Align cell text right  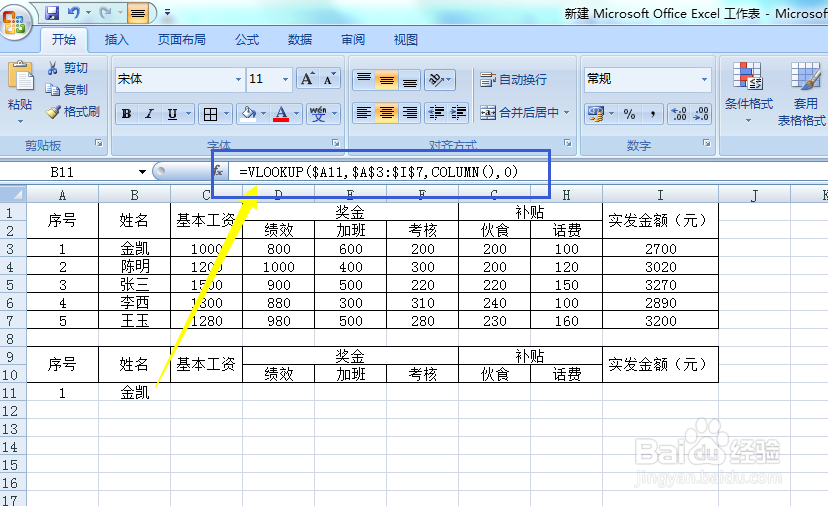(410, 113)
